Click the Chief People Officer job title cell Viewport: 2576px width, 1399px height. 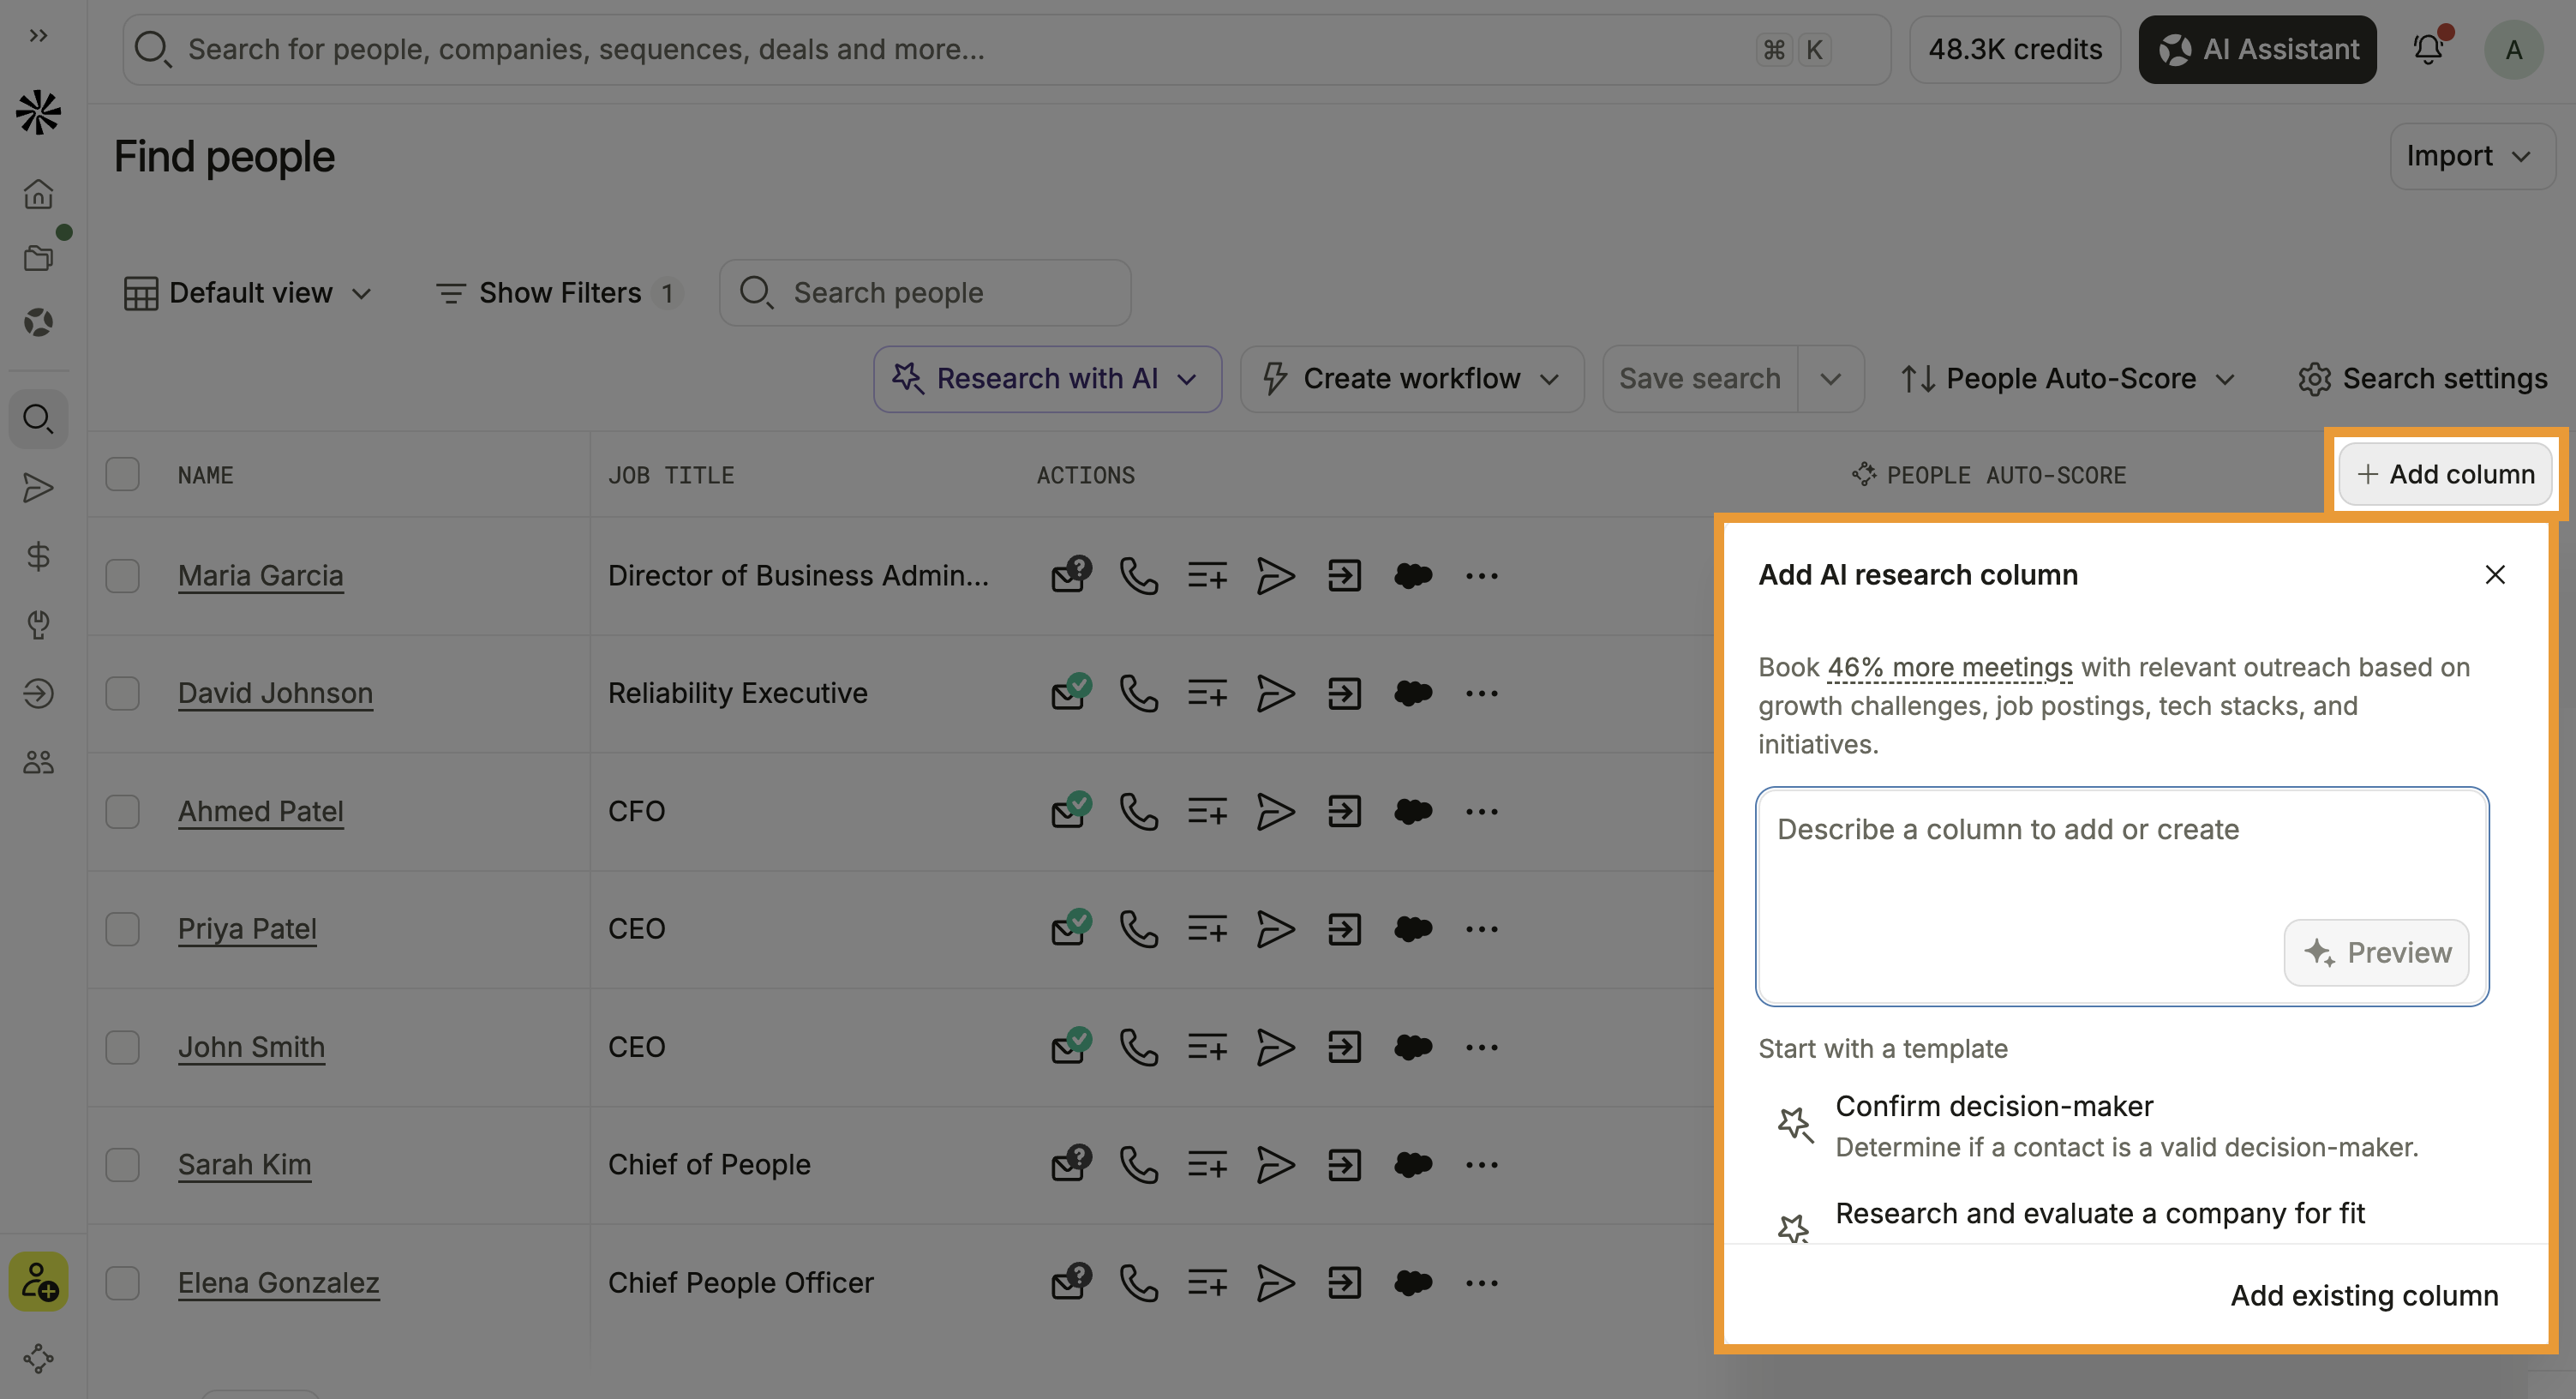[741, 1283]
